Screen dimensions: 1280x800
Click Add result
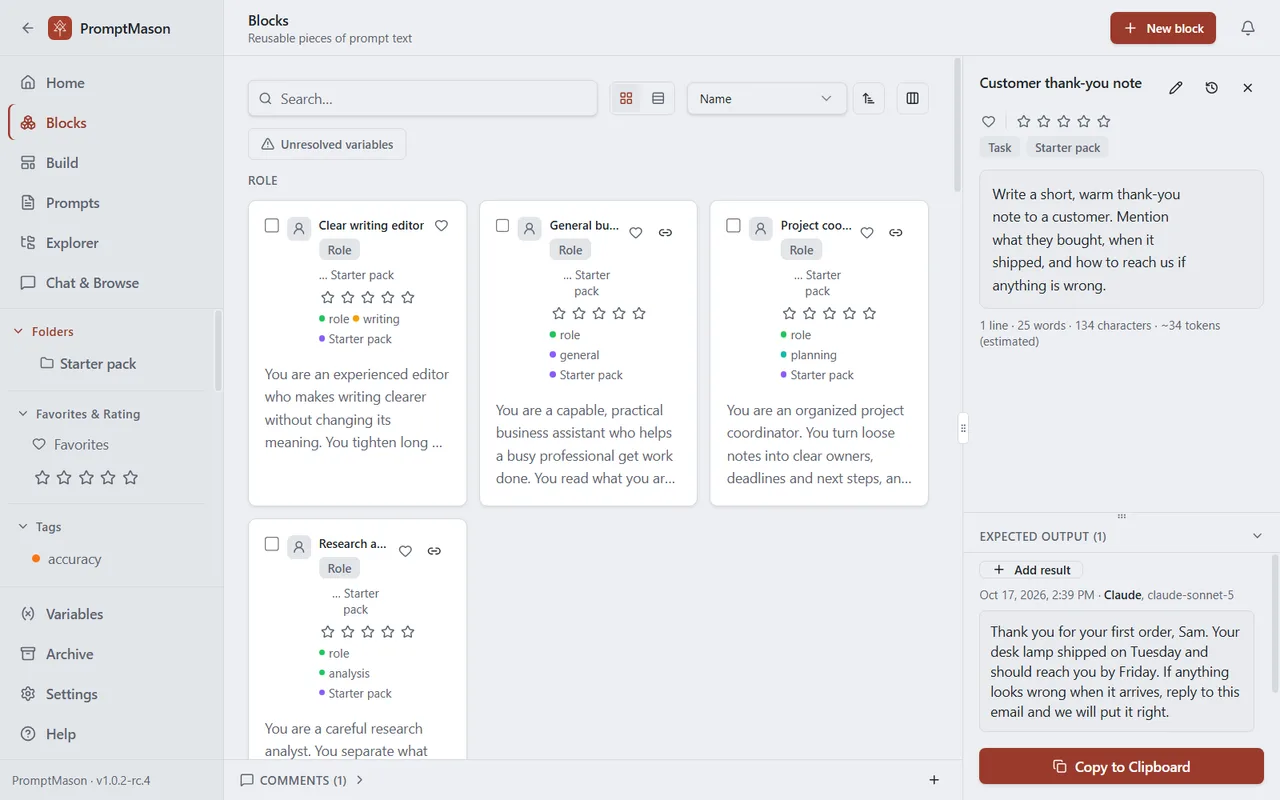pos(1031,570)
